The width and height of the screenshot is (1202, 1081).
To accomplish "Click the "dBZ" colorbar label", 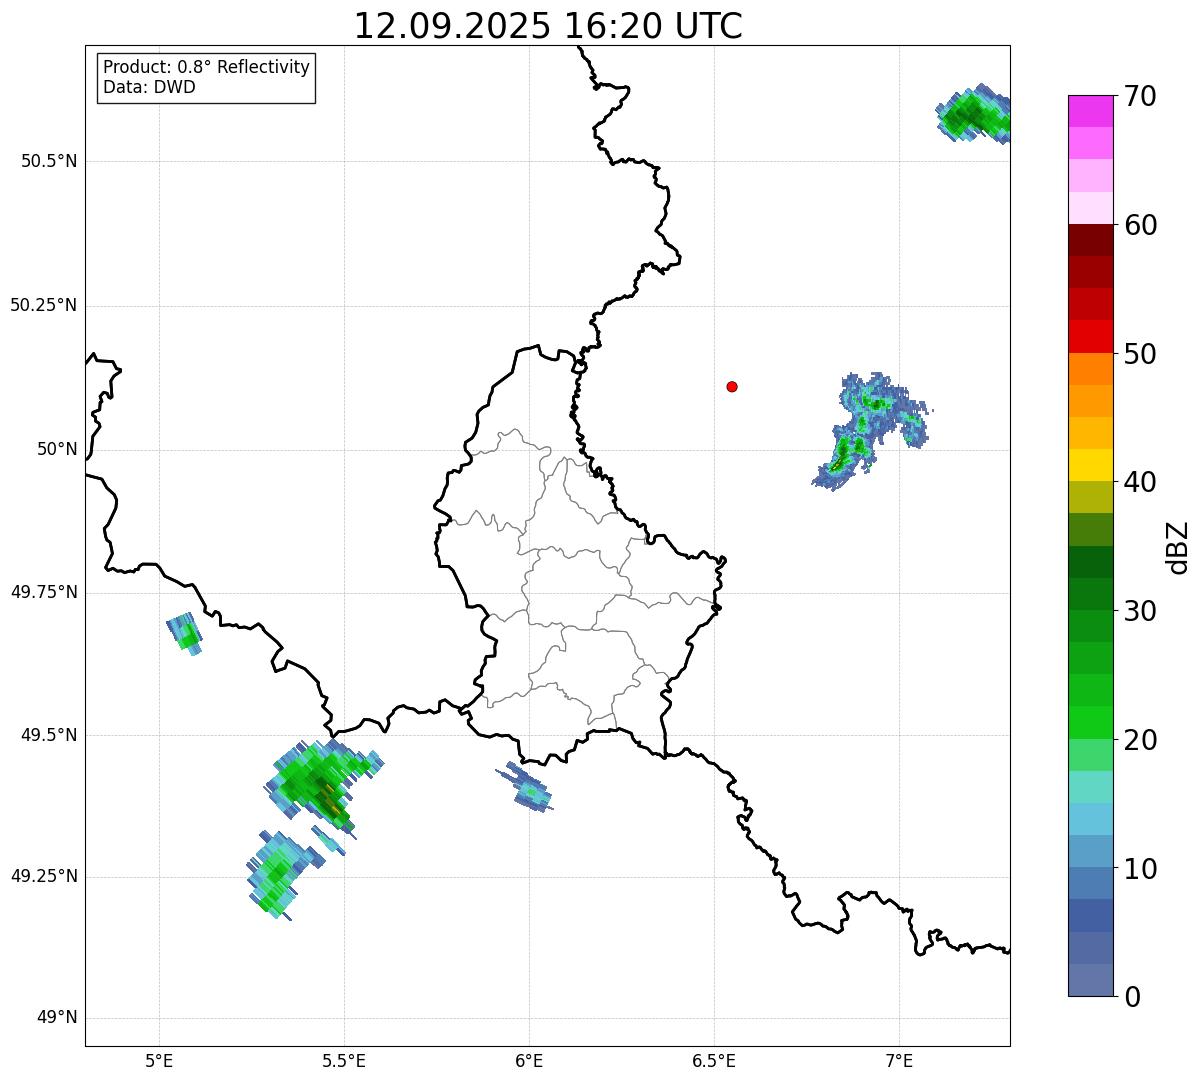I will tap(1178, 547).
